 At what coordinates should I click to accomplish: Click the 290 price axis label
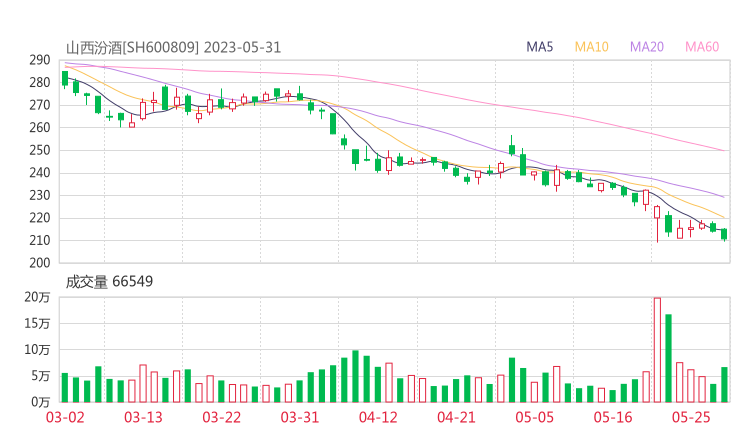click(40, 60)
